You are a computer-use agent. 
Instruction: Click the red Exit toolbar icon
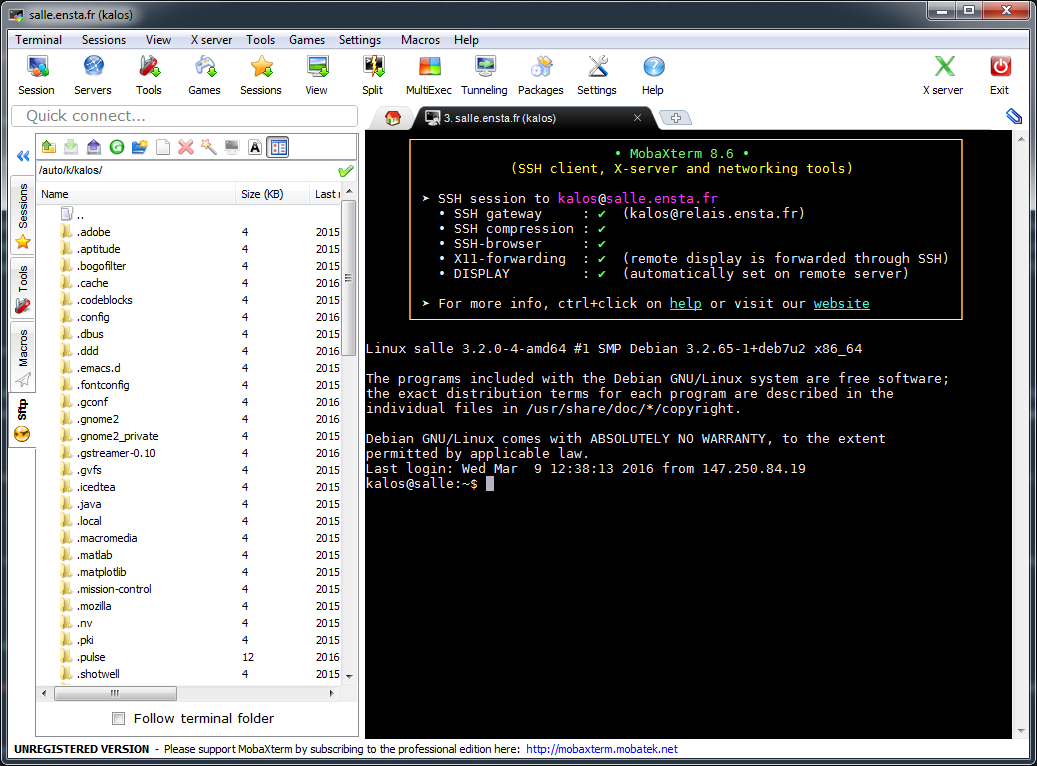(x=999, y=75)
